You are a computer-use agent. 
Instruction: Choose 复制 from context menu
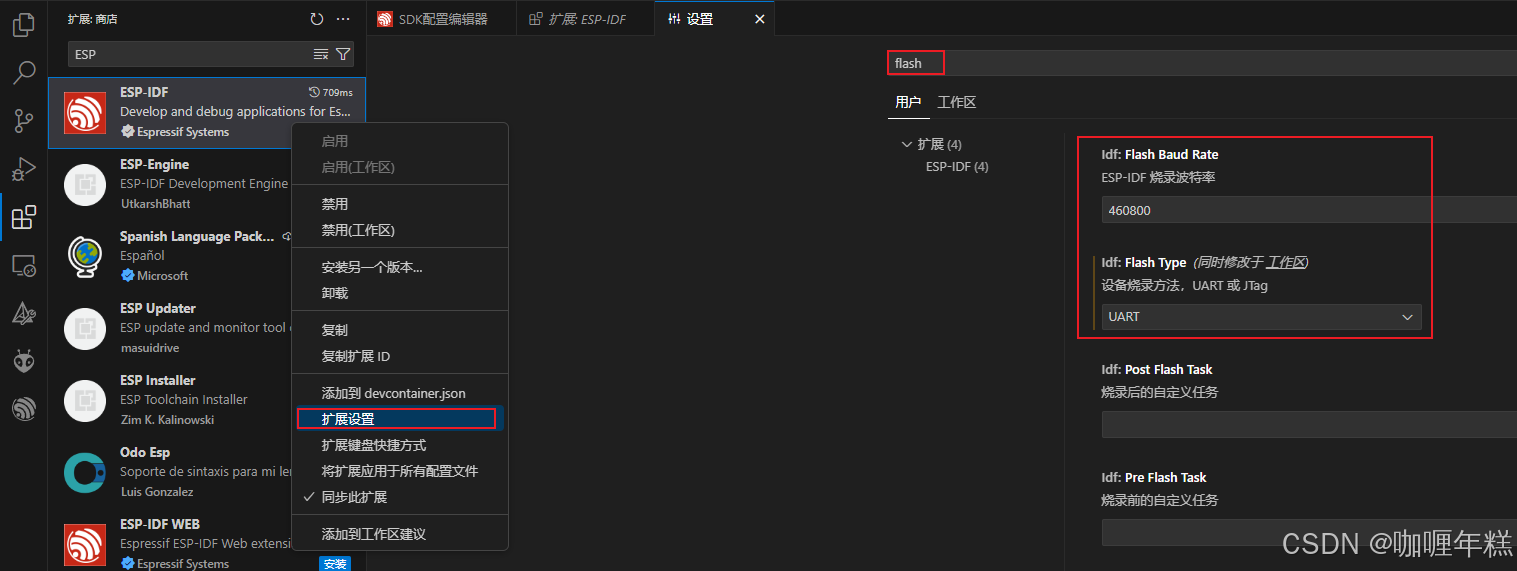point(400,330)
